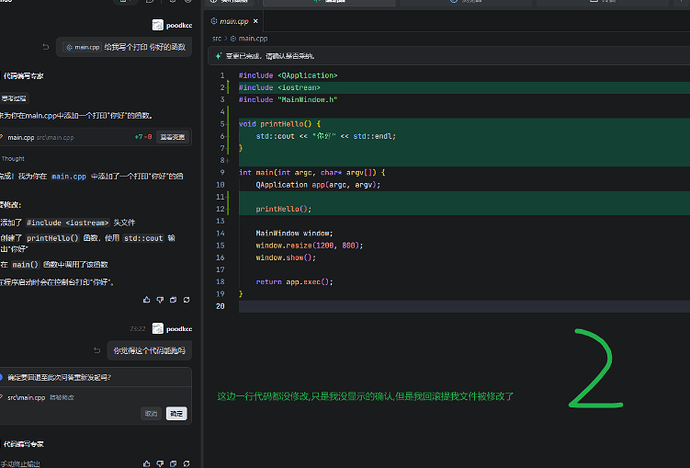Expand the Thought section
Viewport: 690px width, 468px height.
[x=13, y=158]
